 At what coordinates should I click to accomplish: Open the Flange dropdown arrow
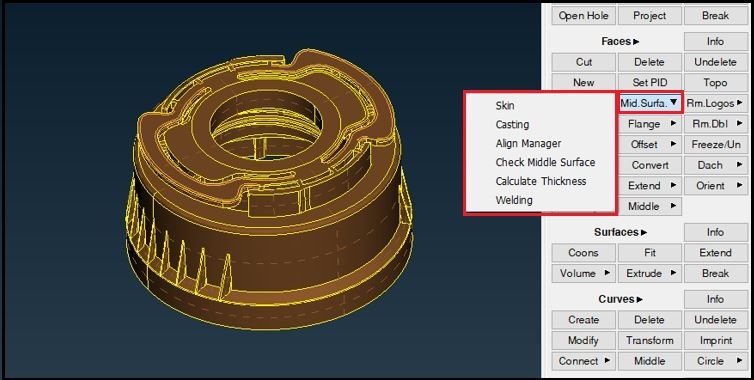click(x=649, y=124)
